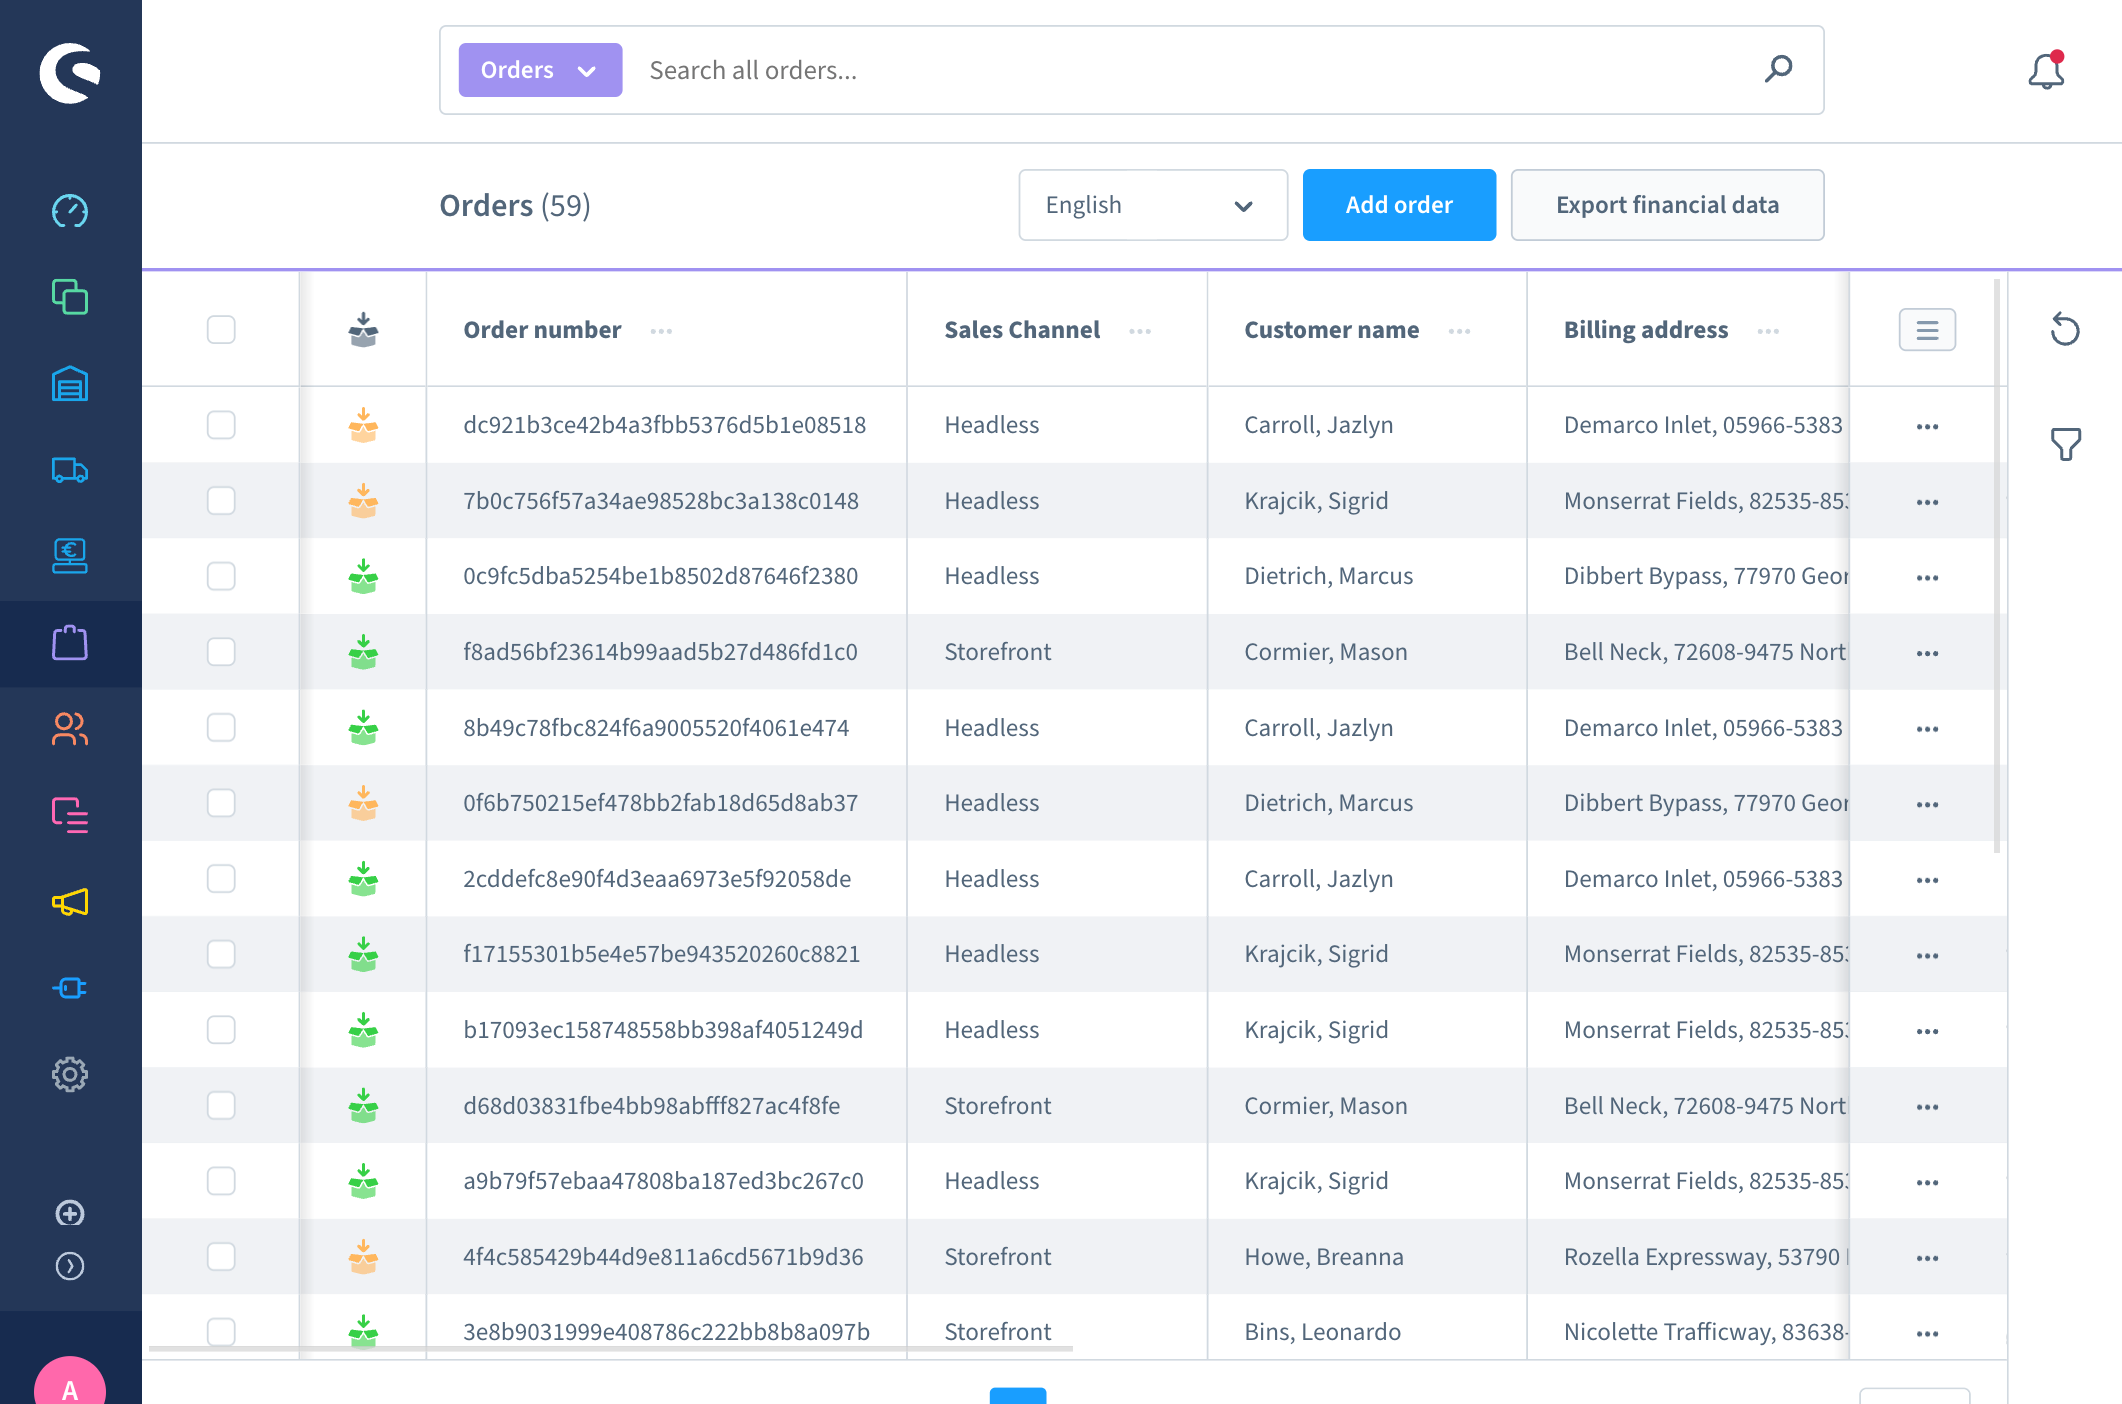
Task: Open the English language dropdown
Action: (1152, 205)
